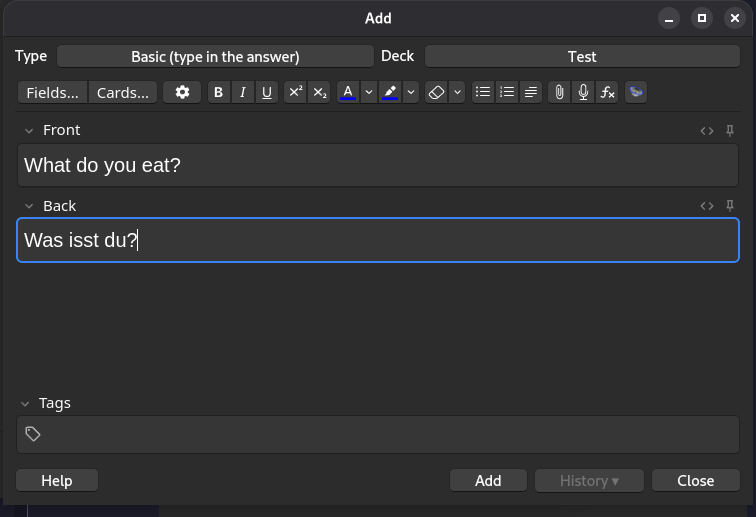756x517 pixels.
Task: Maximize the Add window
Action: pos(702,18)
